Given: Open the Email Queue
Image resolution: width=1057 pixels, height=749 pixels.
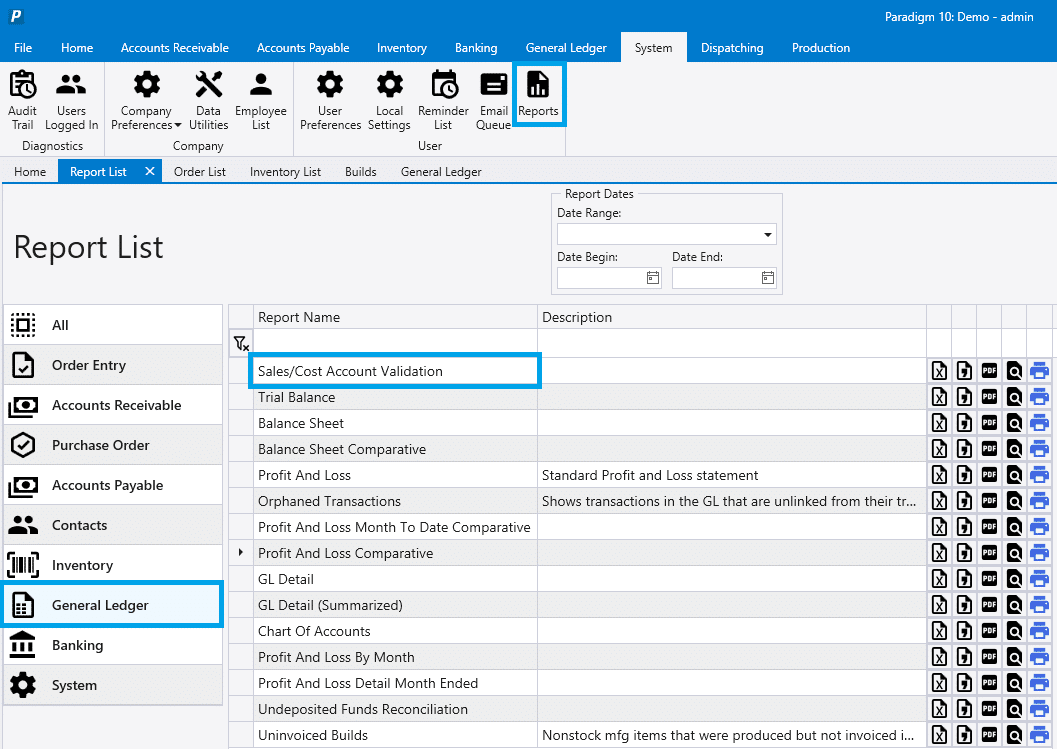Looking at the screenshot, I should [x=493, y=100].
